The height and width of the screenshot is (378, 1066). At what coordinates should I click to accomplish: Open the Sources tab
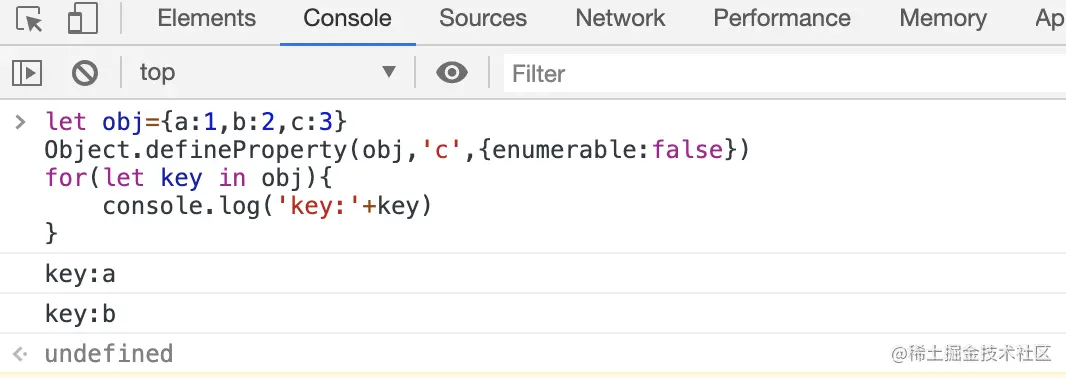pyautogui.click(x=483, y=18)
